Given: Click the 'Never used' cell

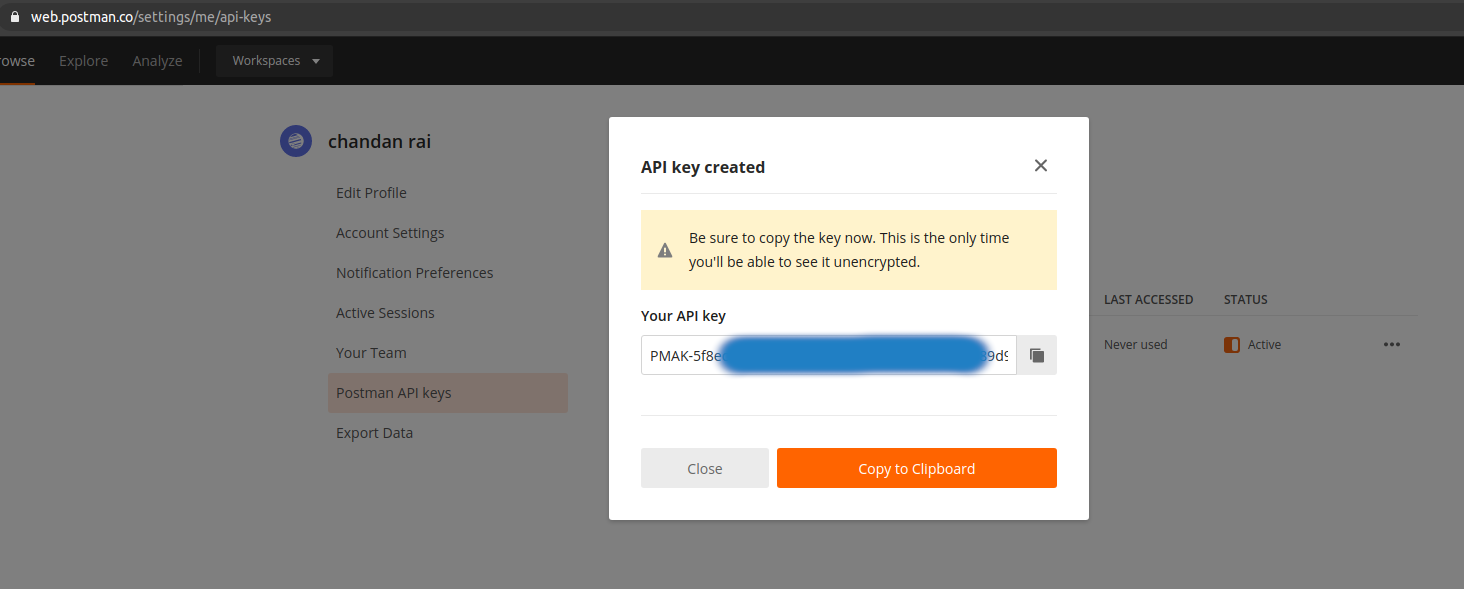Looking at the screenshot, I should pos(1136,345).
